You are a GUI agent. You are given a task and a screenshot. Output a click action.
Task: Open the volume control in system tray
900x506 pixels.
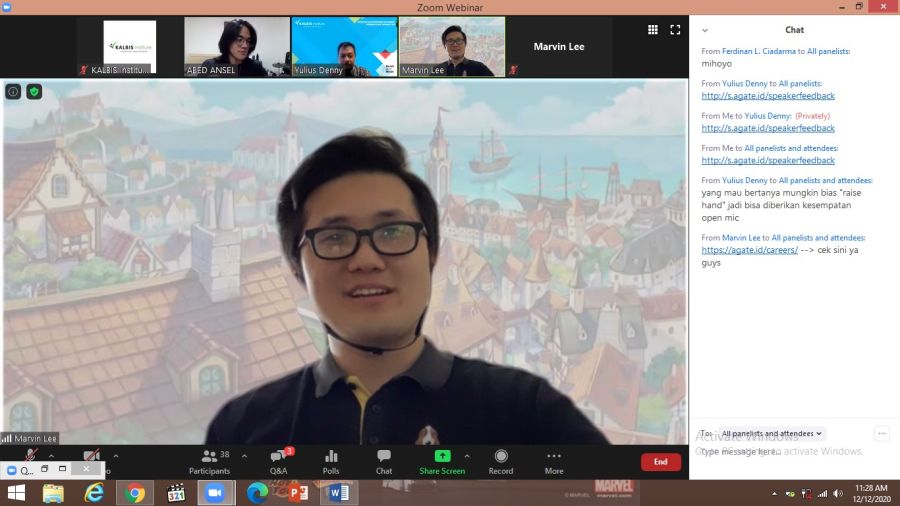(x=839, y=493)
